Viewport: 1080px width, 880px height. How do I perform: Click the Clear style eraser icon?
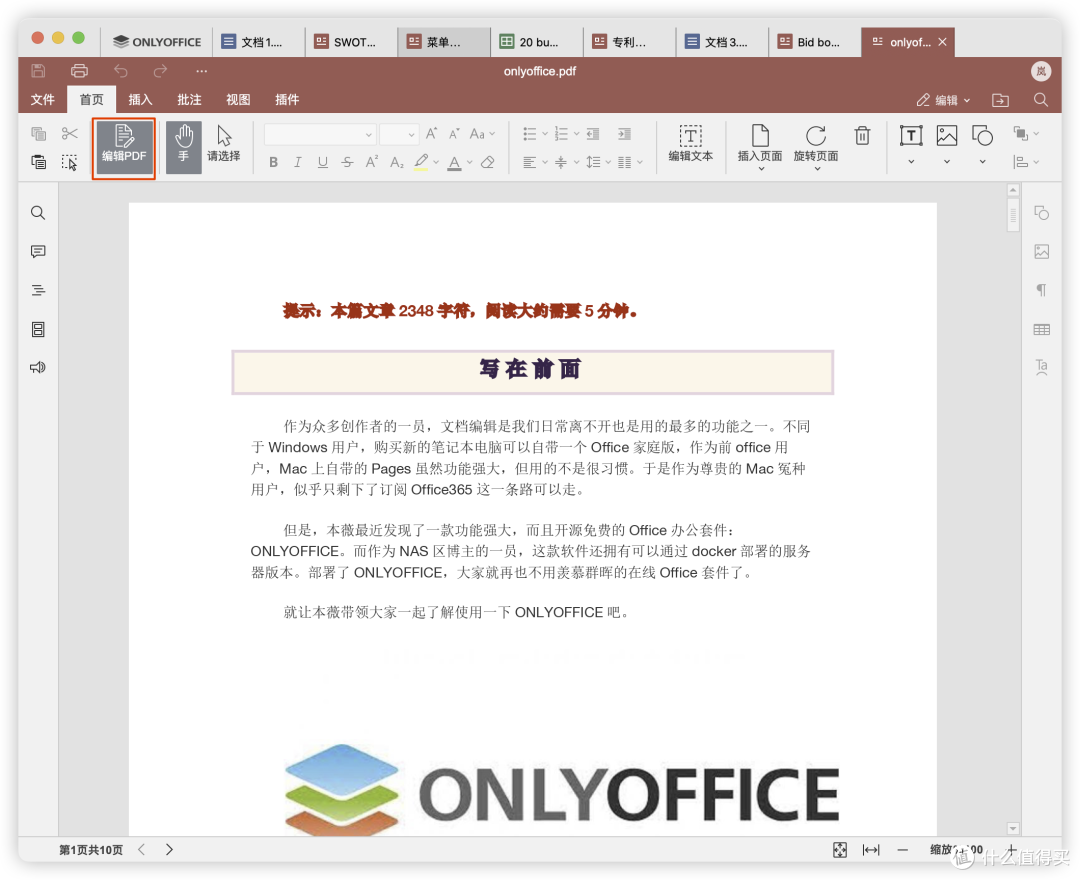pos(488,163)
